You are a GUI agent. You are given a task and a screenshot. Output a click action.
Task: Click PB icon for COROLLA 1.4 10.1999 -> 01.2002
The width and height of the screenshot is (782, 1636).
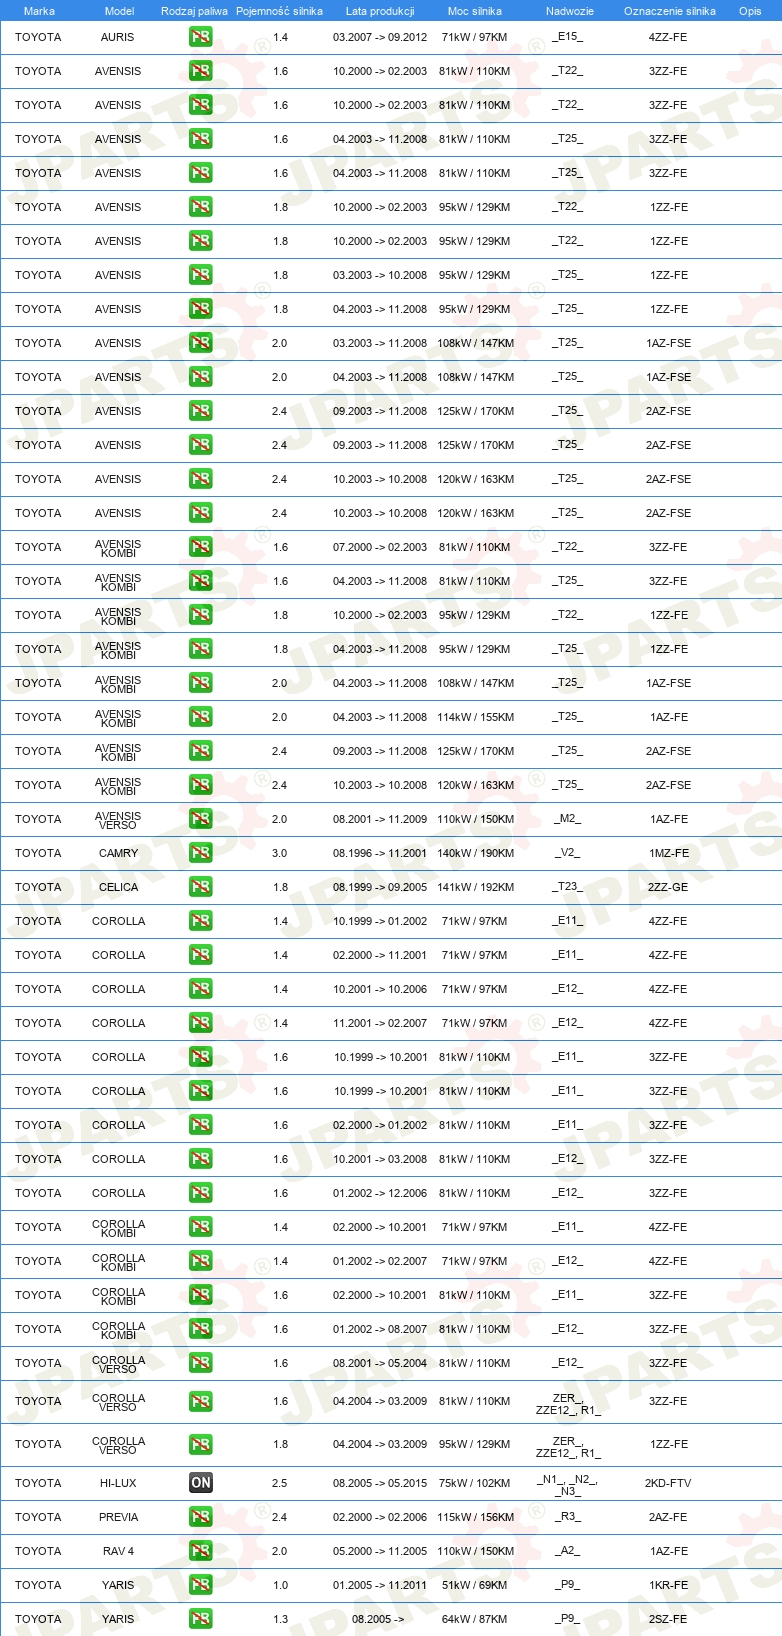[x=201, y=921]
